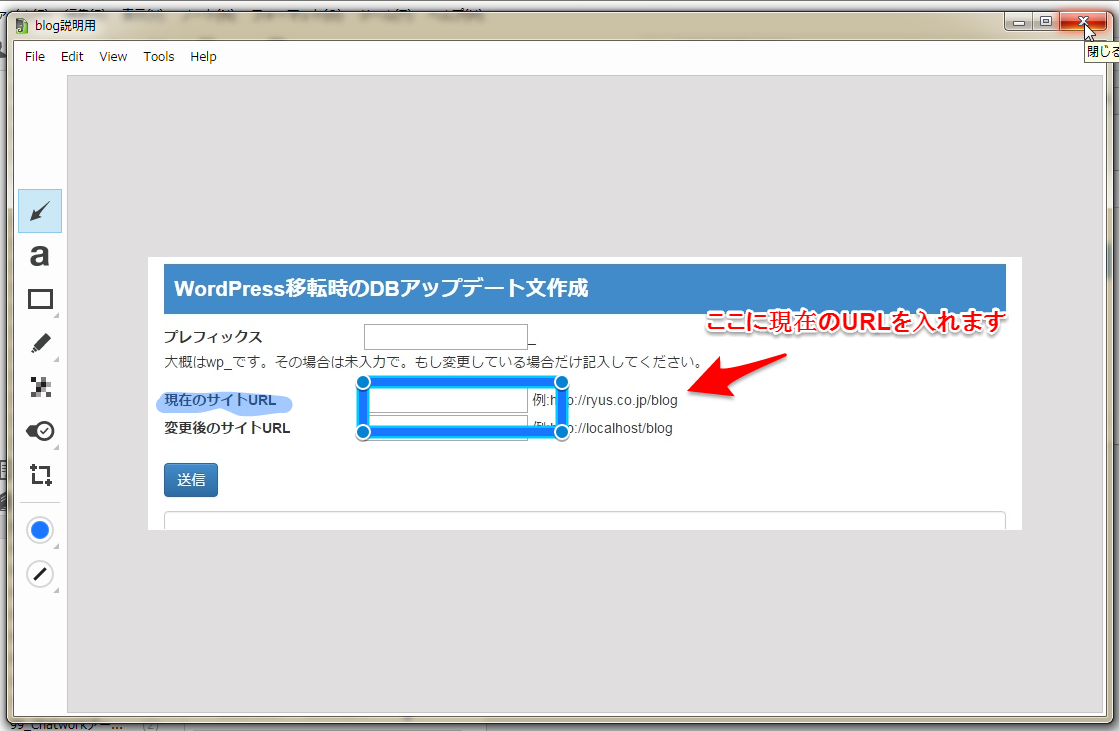Select the Arrow tool

point(40,211)
